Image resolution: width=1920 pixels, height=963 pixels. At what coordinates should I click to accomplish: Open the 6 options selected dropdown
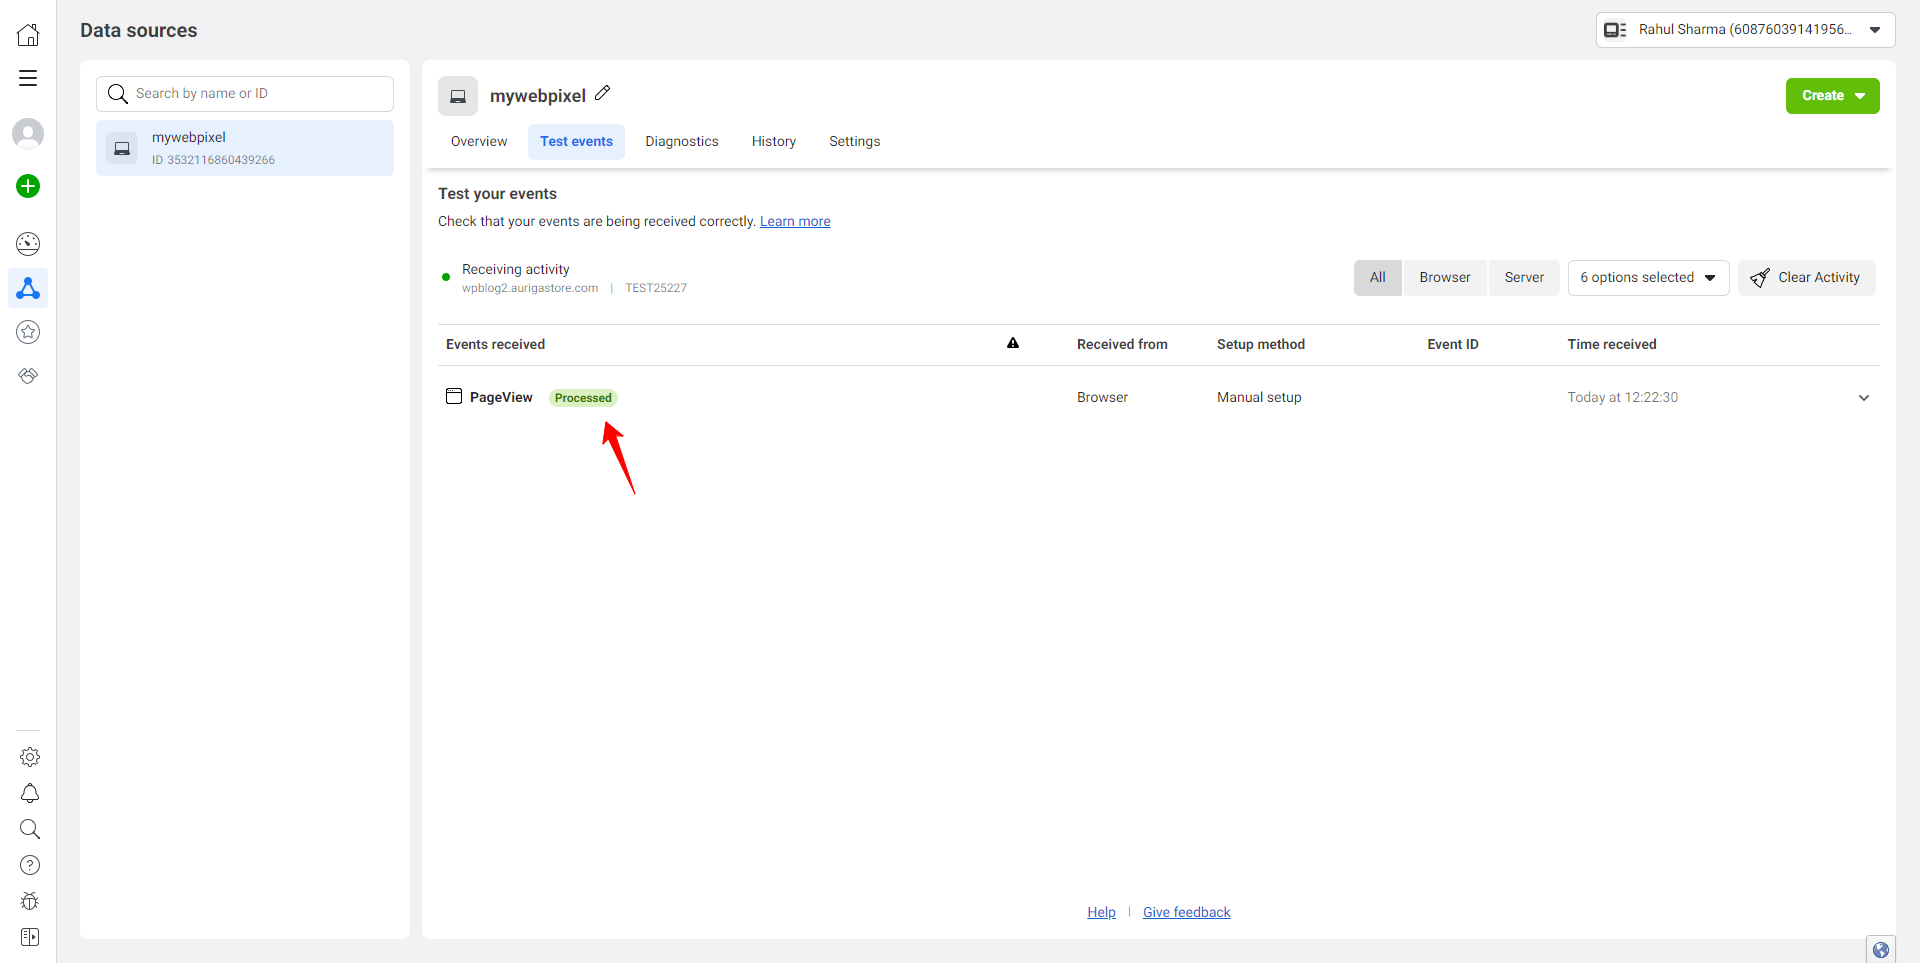(1648, 278)
